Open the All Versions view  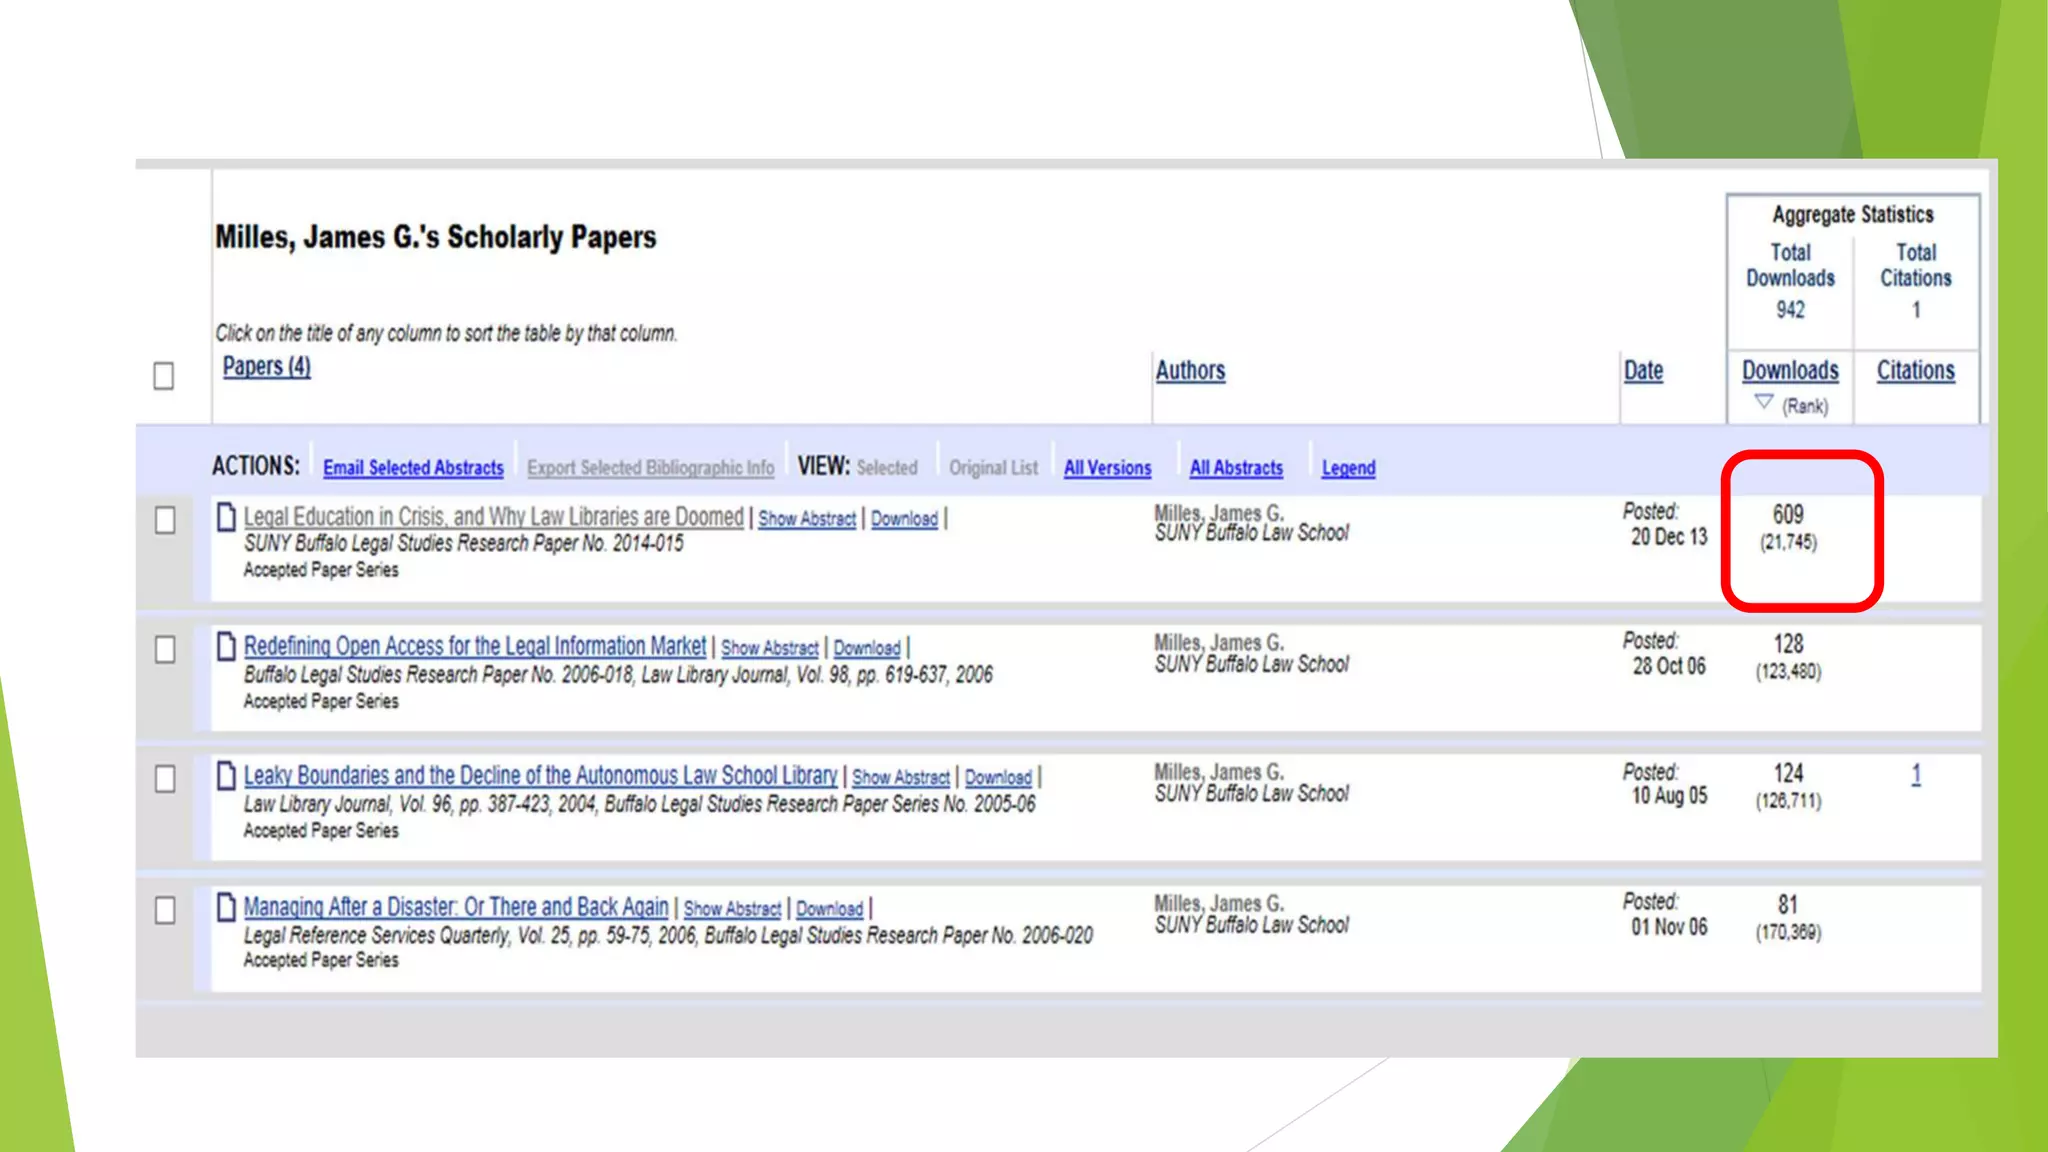click(x=1107, y=468)
